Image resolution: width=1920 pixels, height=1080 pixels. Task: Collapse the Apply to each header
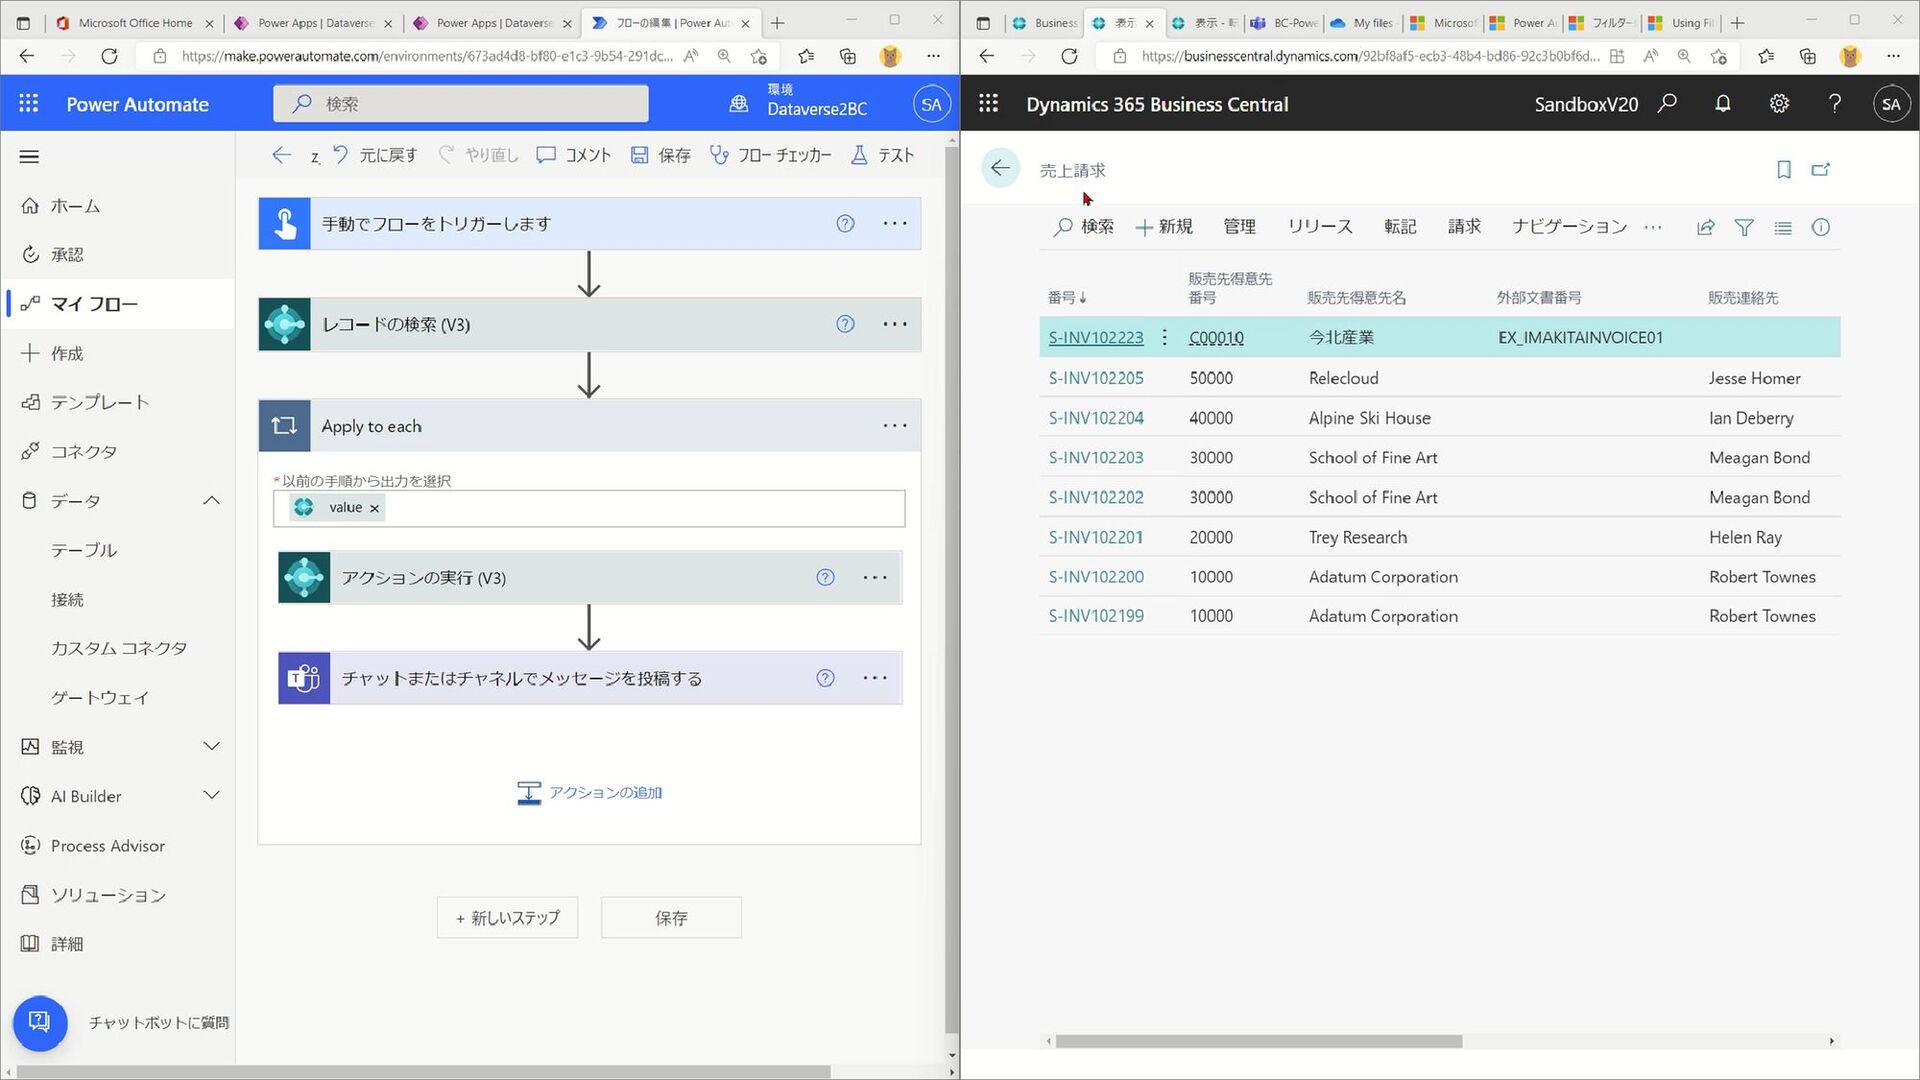[x=589, y=426]
